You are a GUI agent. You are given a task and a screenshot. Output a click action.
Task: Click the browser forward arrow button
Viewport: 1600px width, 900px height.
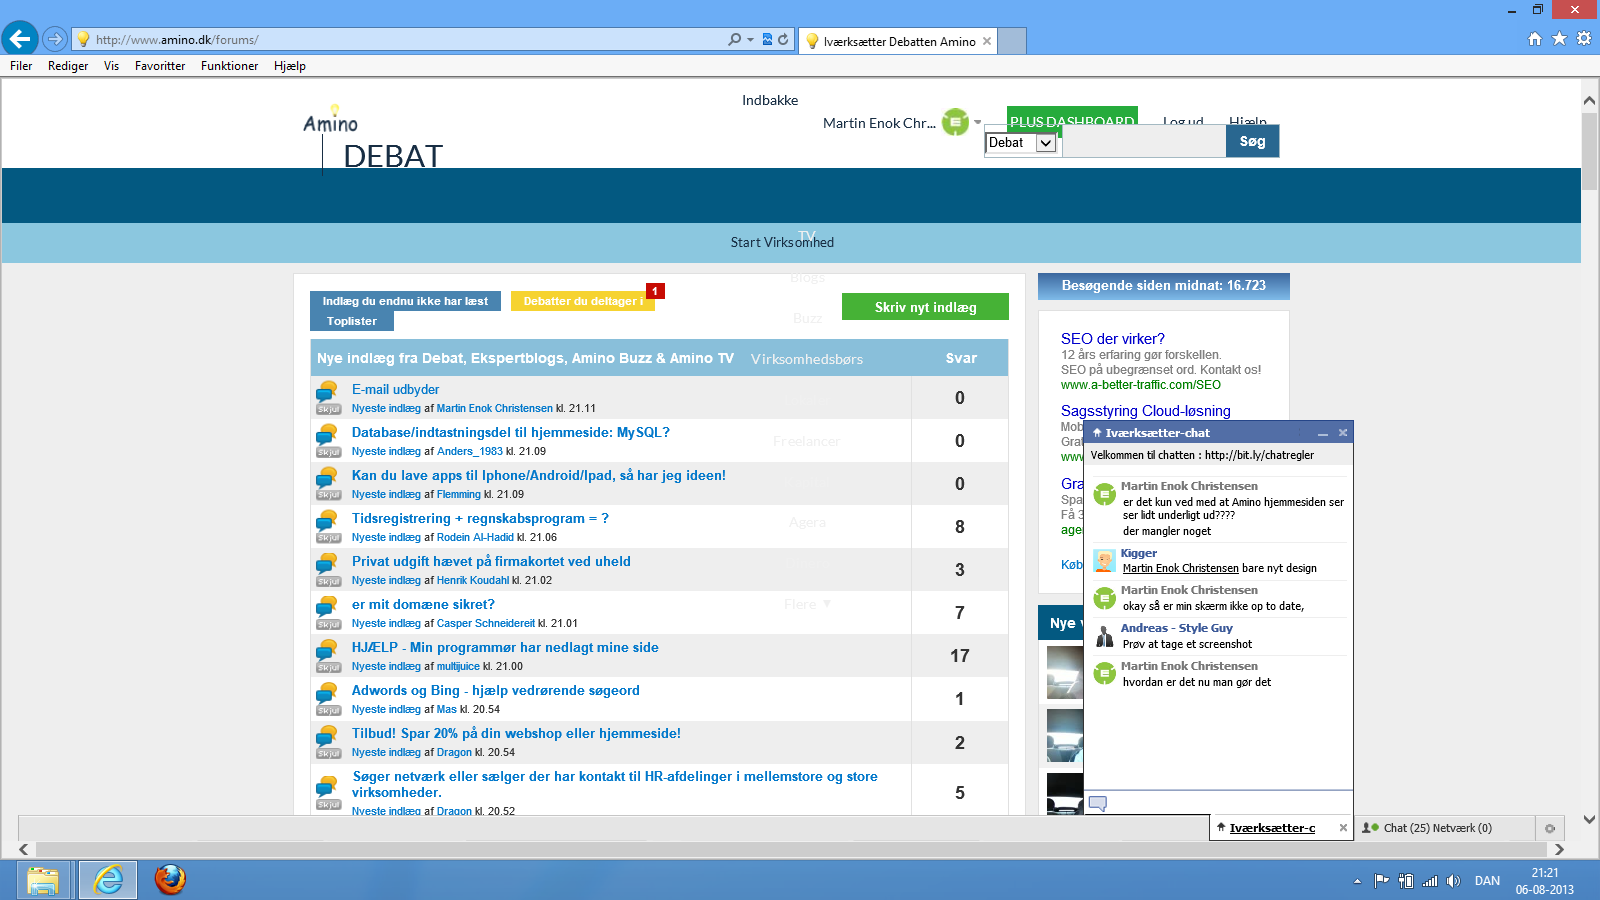pyautogui.click(x=55, y=39)
